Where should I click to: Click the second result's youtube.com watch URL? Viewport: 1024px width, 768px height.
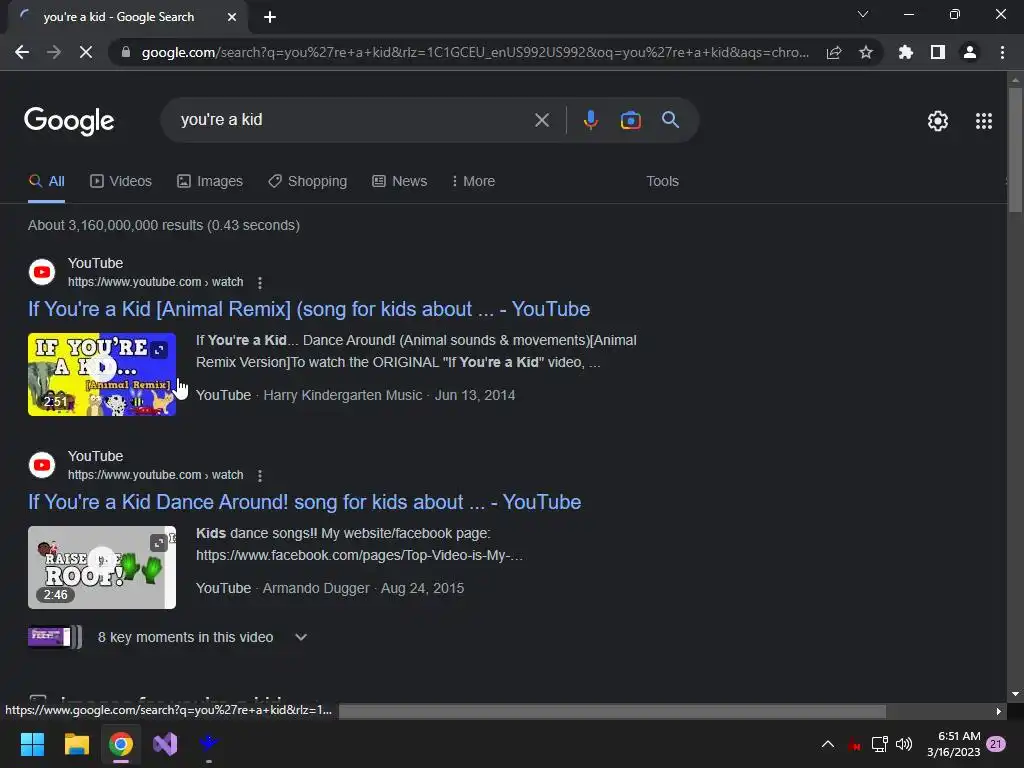coord(155,475)
